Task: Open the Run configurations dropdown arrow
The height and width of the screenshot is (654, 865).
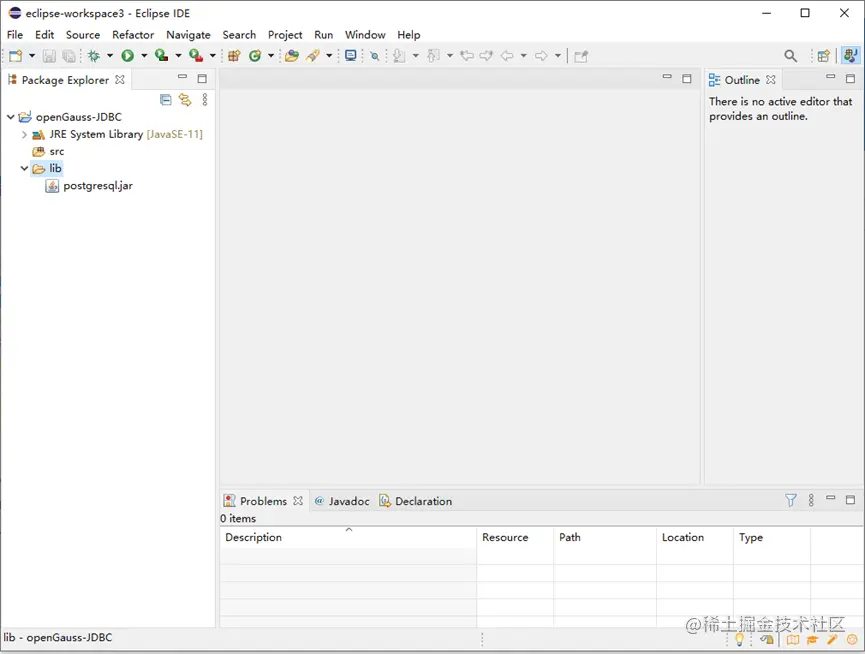Action: tap(144, 56)
